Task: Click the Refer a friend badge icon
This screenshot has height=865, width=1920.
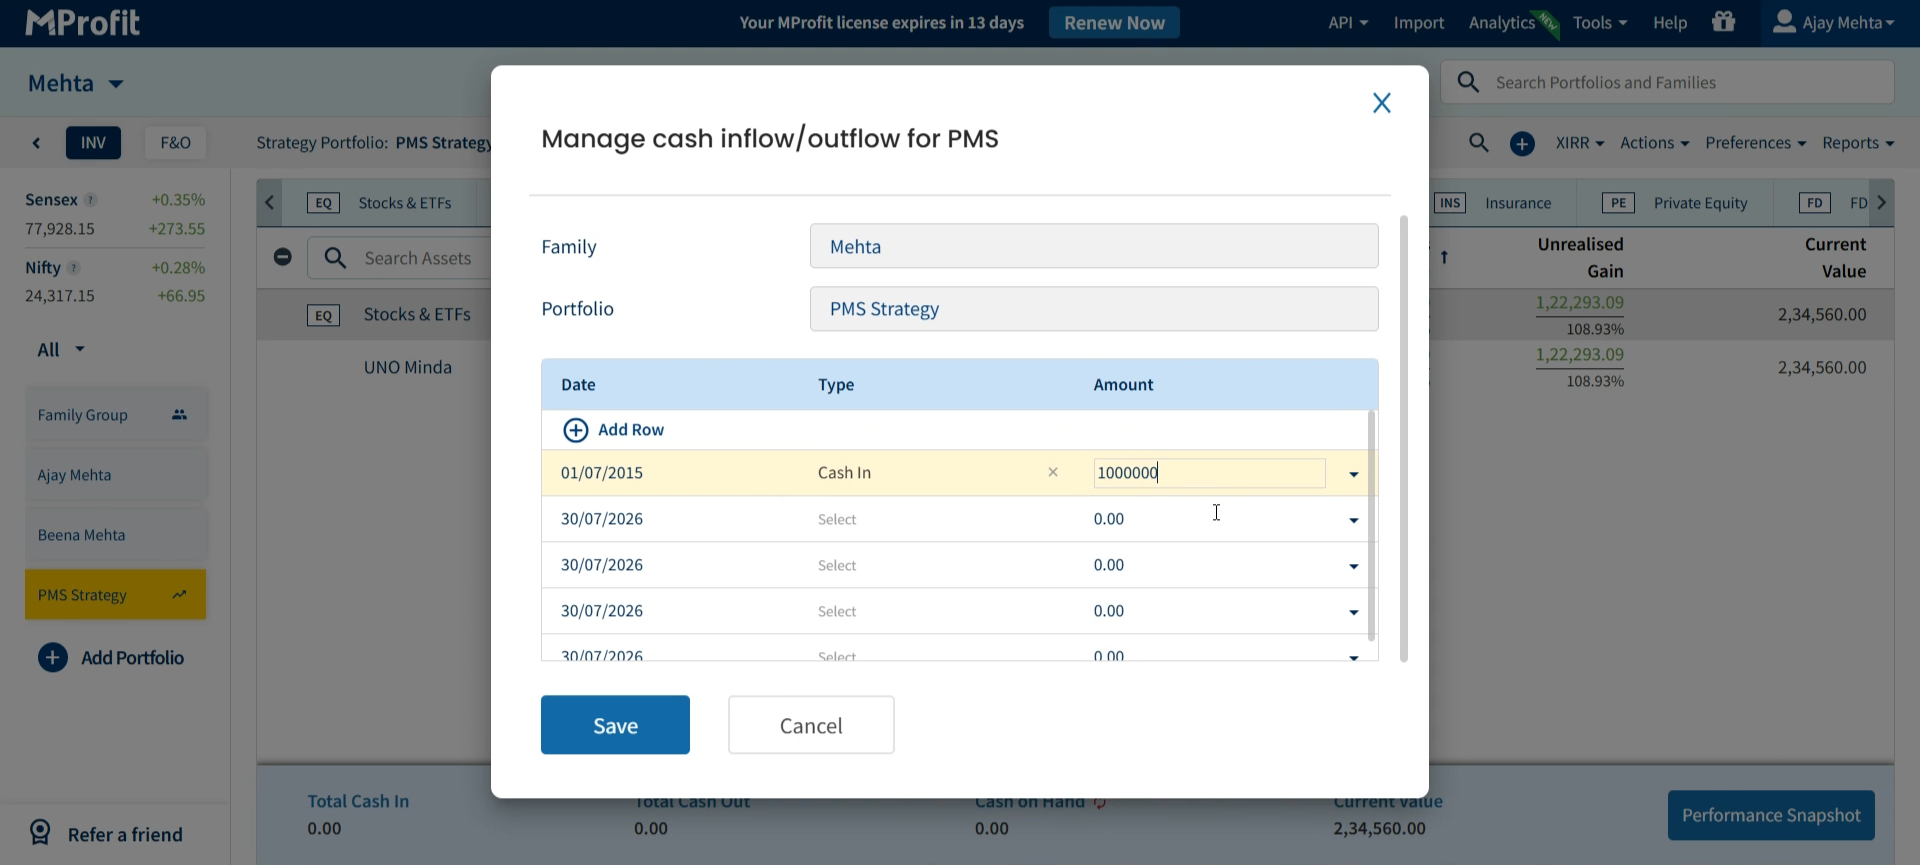Action: click(x=40, y=832)
